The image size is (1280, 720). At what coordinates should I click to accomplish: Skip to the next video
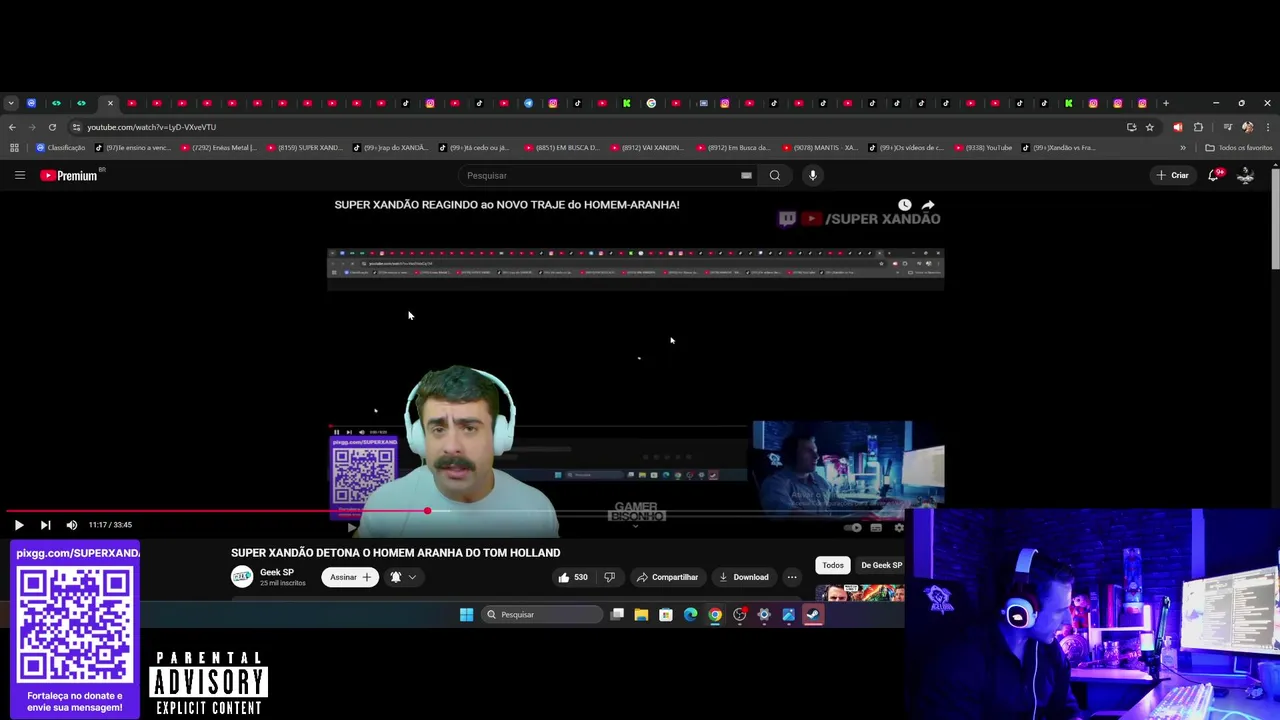[x=45, y=525]
